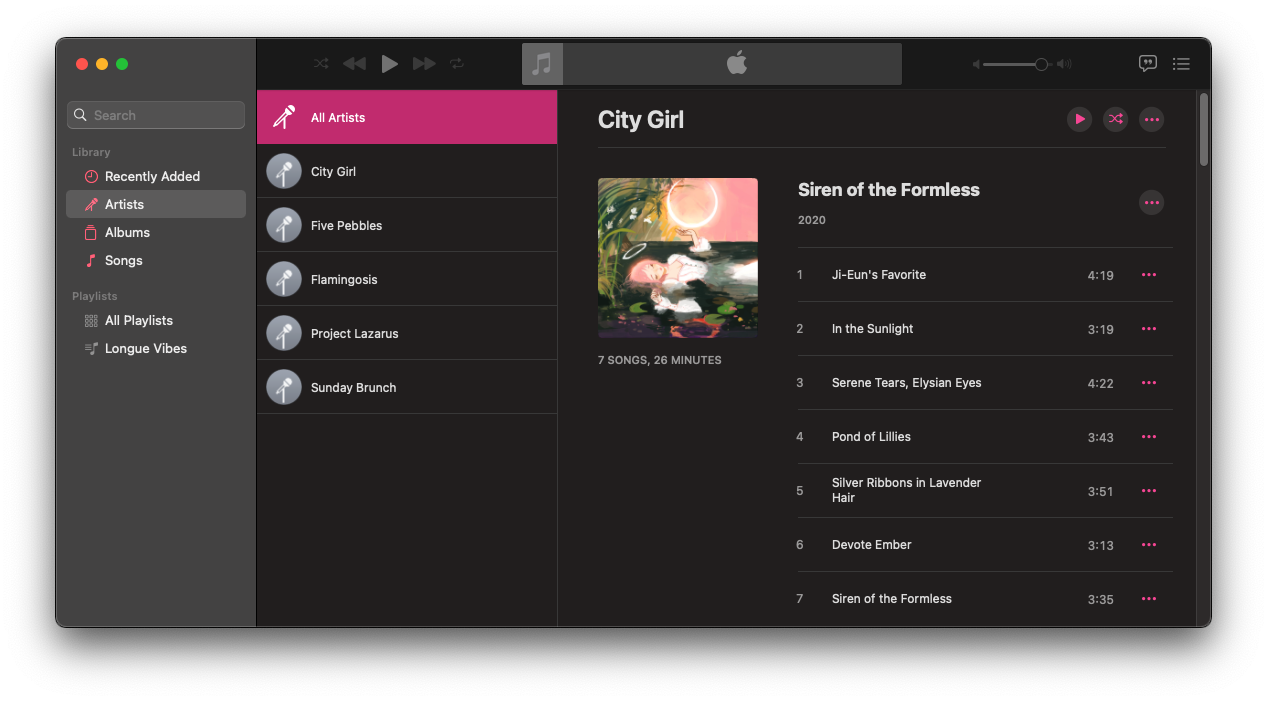Image resolution: width=1267 pixels, height=701 pixels.
Task: Select track Silver Ribbons in Lavender Hair
Action: (985, 491)
